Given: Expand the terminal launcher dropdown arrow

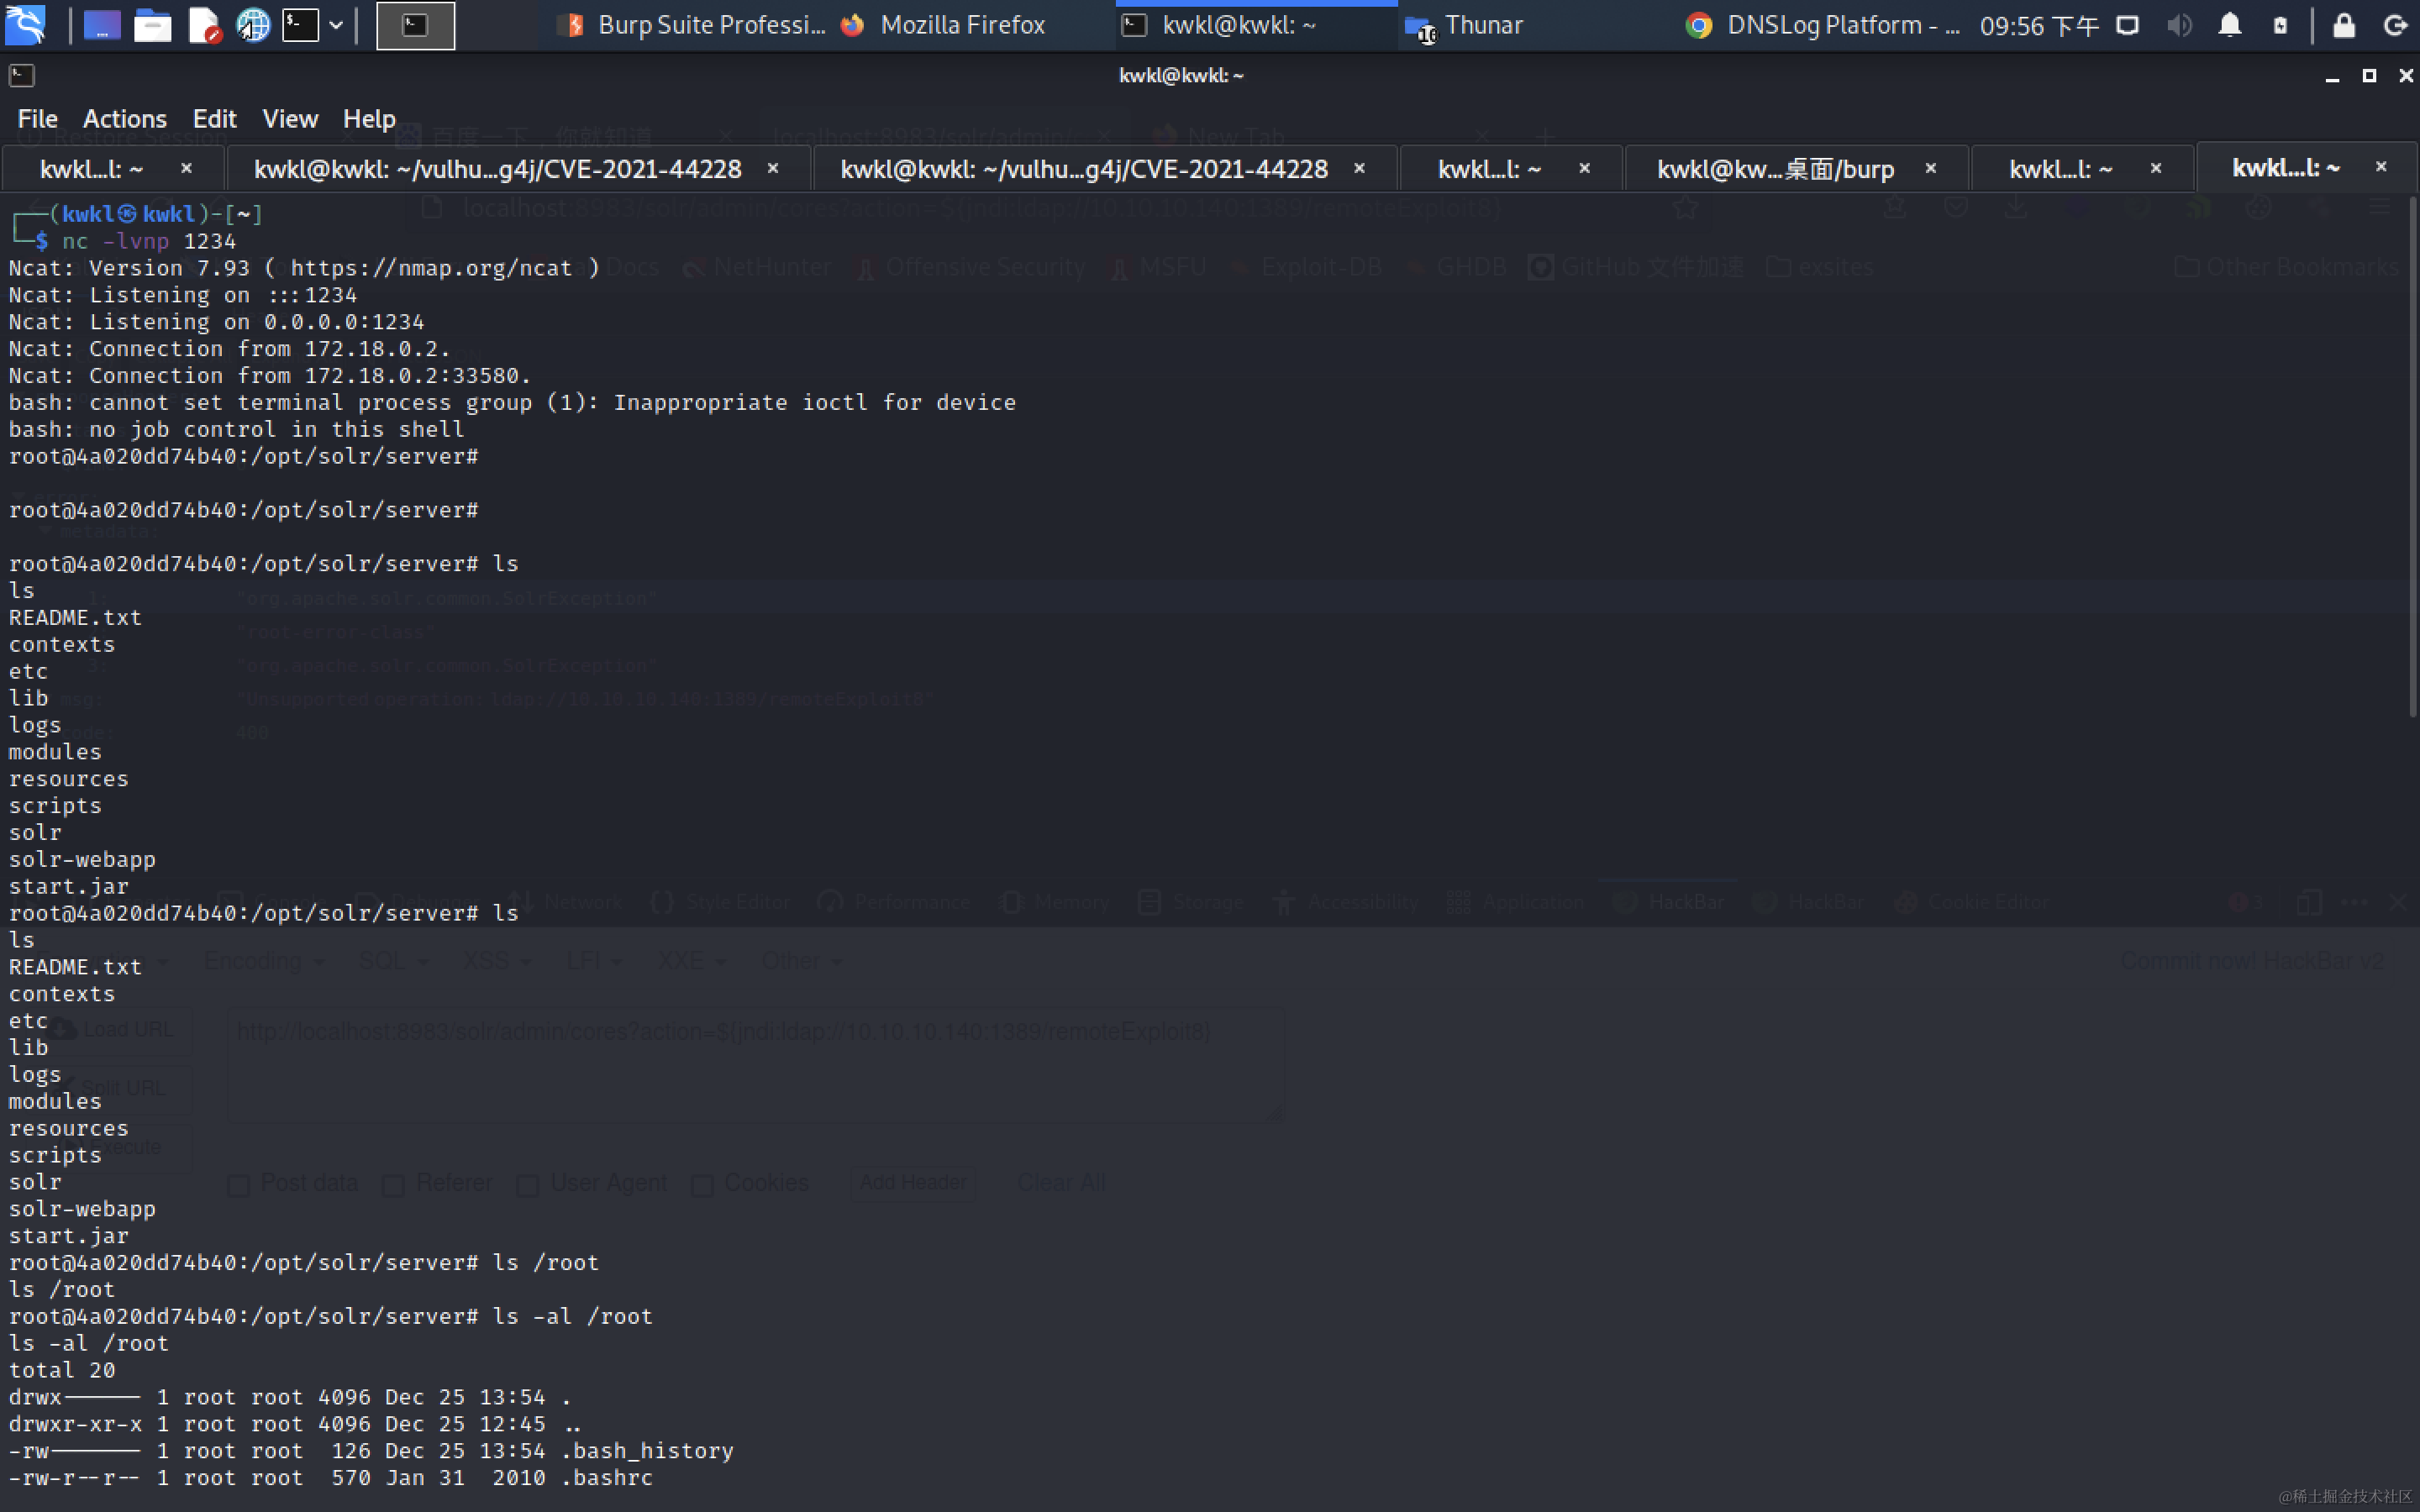Looking at the screenshot, I should click(x=336, y=25).
